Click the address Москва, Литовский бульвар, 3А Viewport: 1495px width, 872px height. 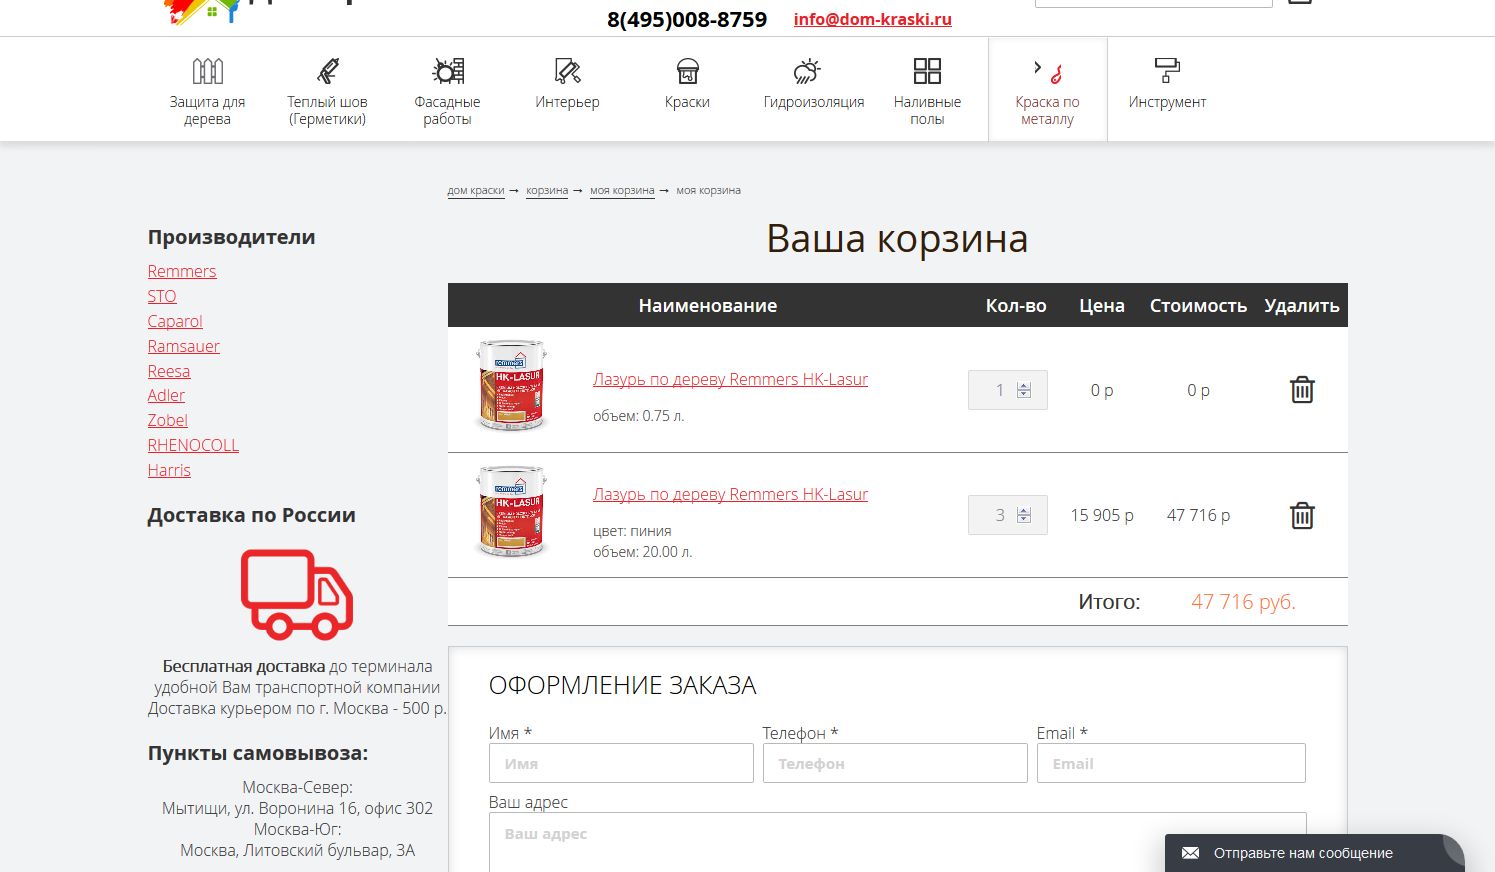(x=297, y=850)
